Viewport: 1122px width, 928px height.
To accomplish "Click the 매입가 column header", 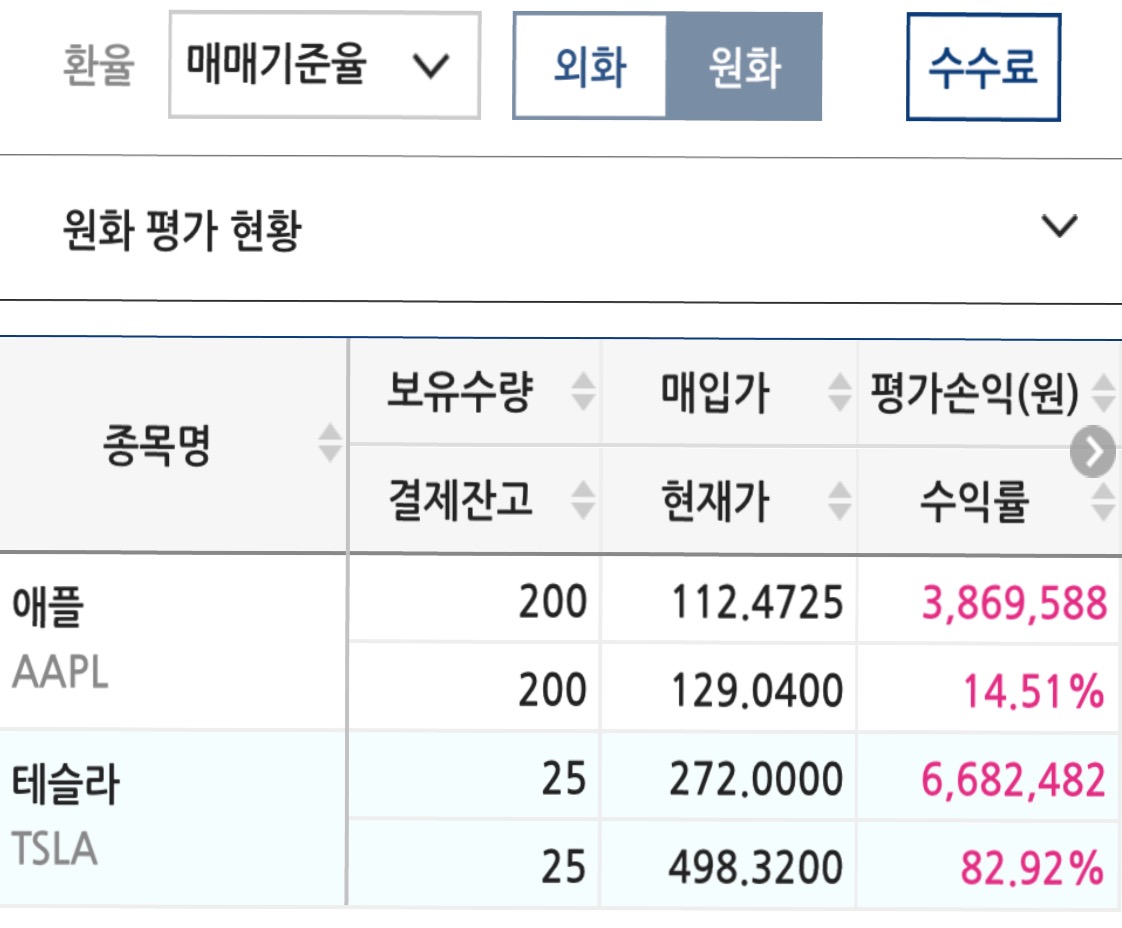I will [715, 392].
